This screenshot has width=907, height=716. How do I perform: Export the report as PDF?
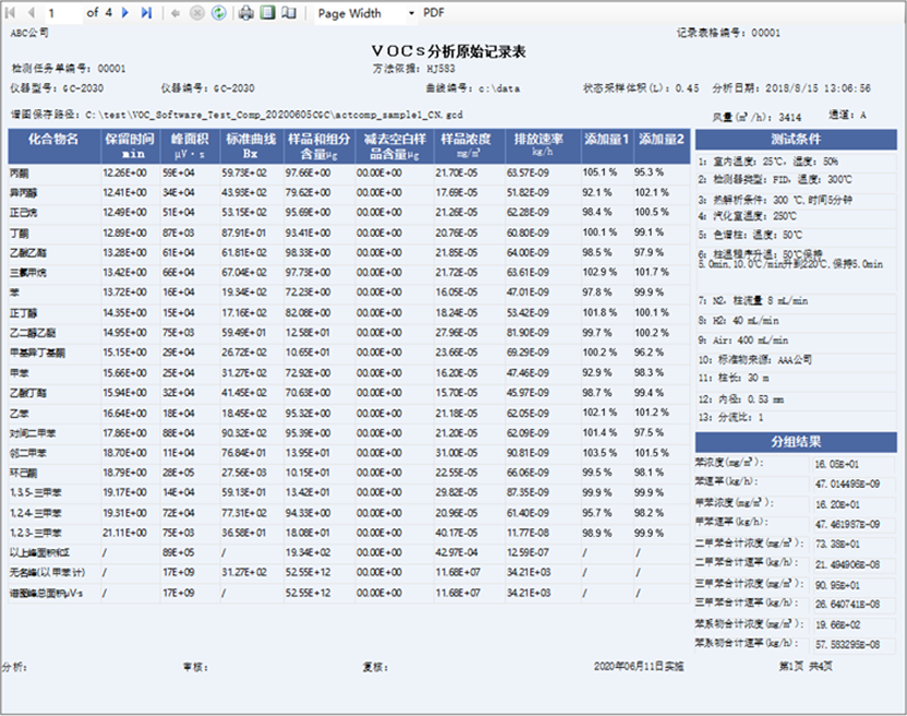click(434, 13)
